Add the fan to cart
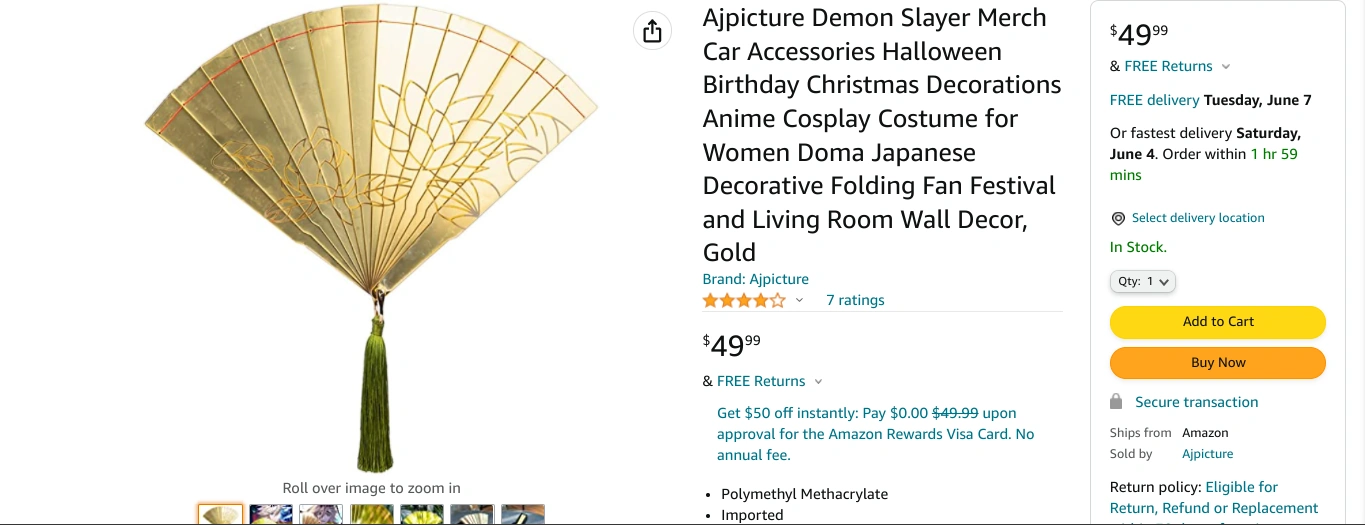The height and width of the screenshot is (525, 1365). coord(1217,322)
